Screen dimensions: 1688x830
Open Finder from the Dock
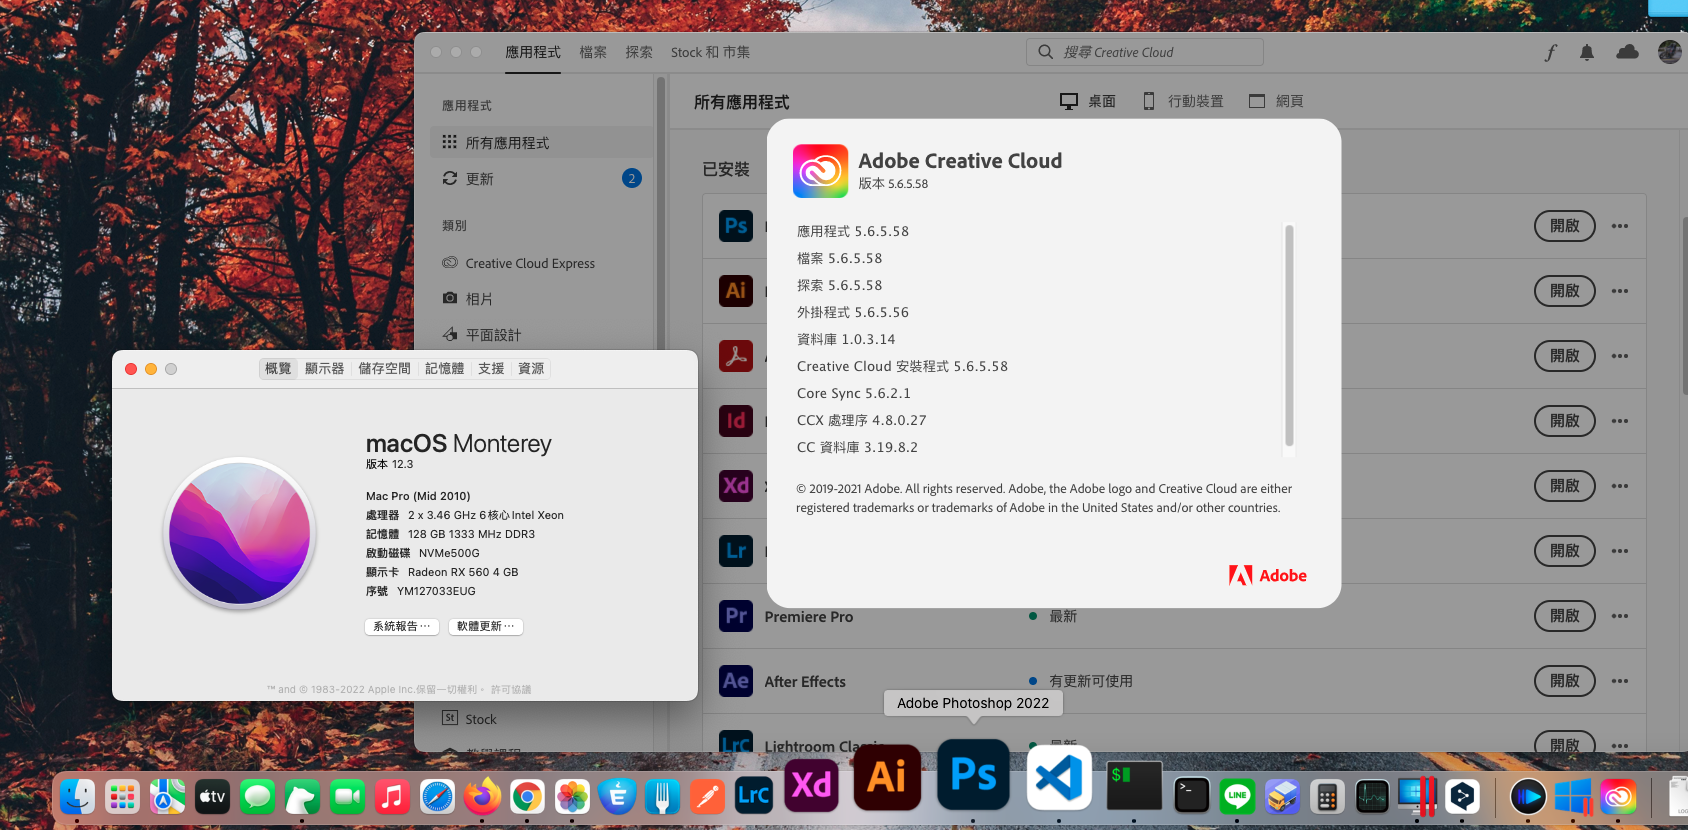click(77, 796)
